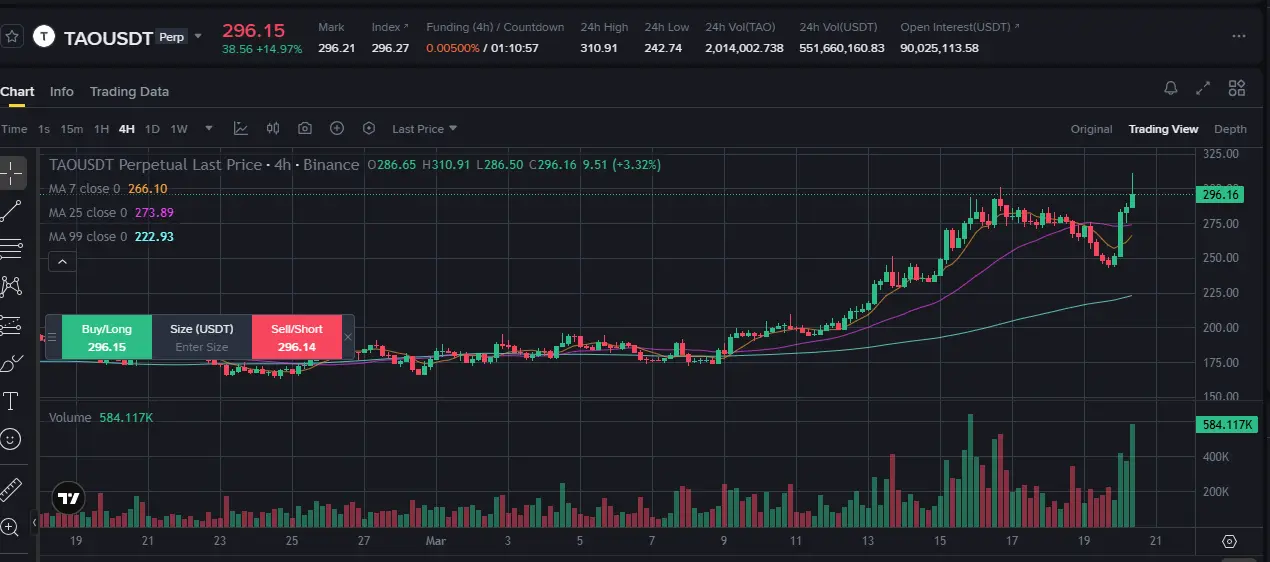Open the Trading Data tab
The image size is (1270, 562).
click(x=129, y=91)
